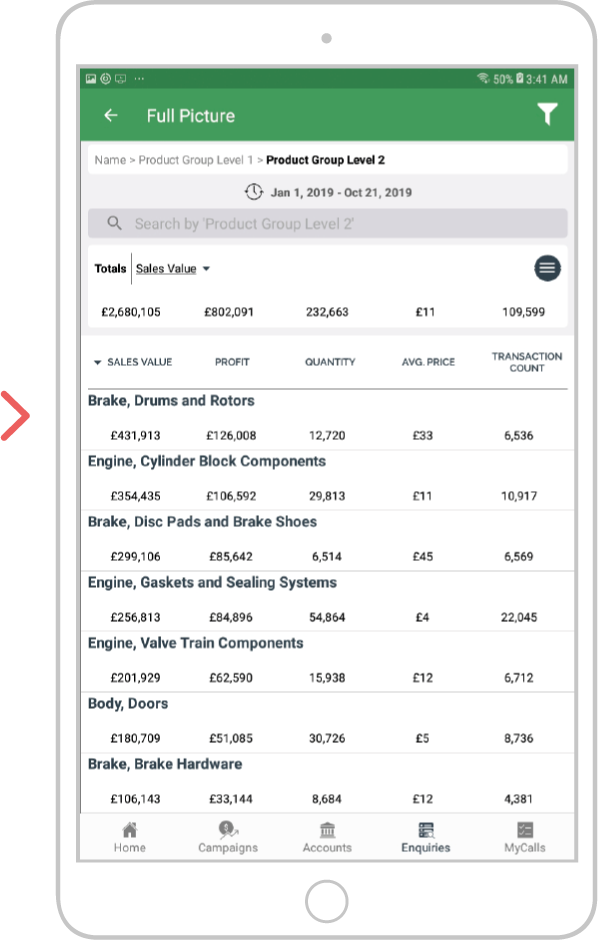Open the Campaigns tab

tap(228, 837)
